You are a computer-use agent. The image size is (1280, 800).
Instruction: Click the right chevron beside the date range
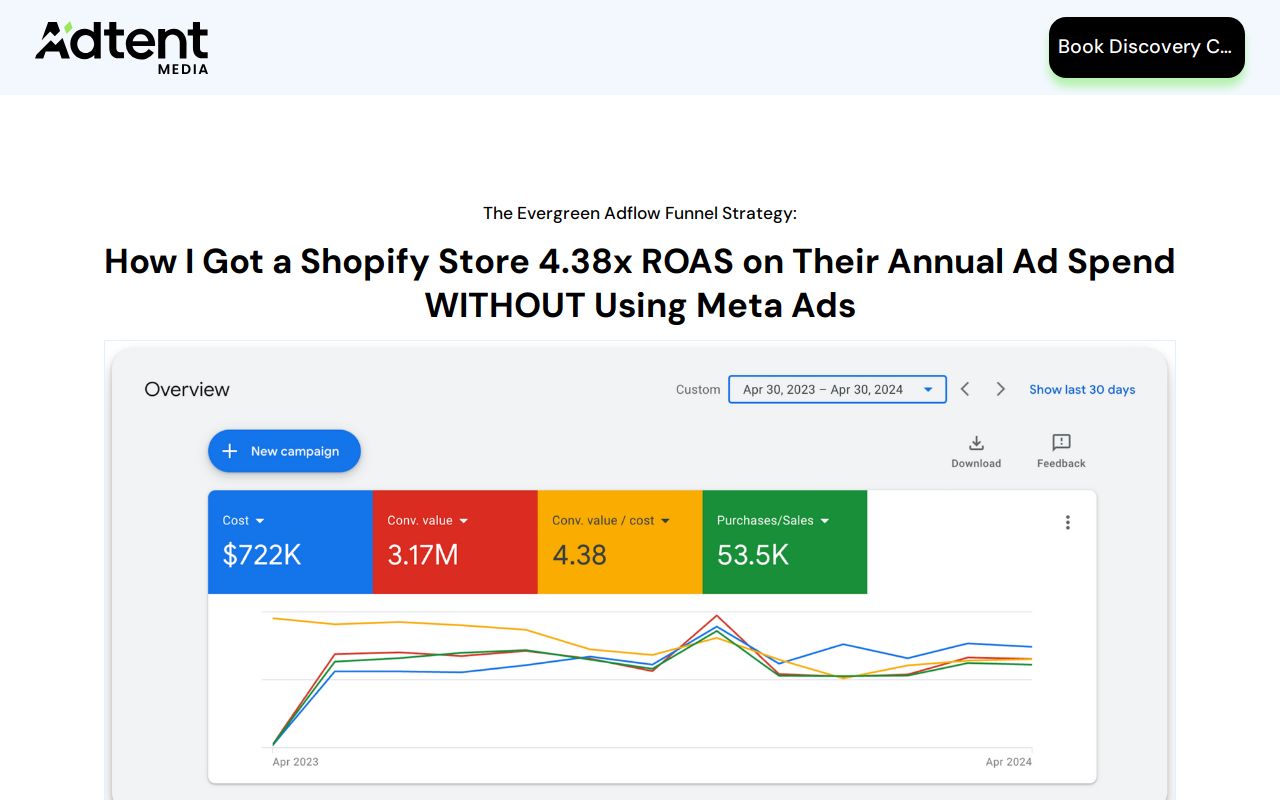tap(1000, 389)
